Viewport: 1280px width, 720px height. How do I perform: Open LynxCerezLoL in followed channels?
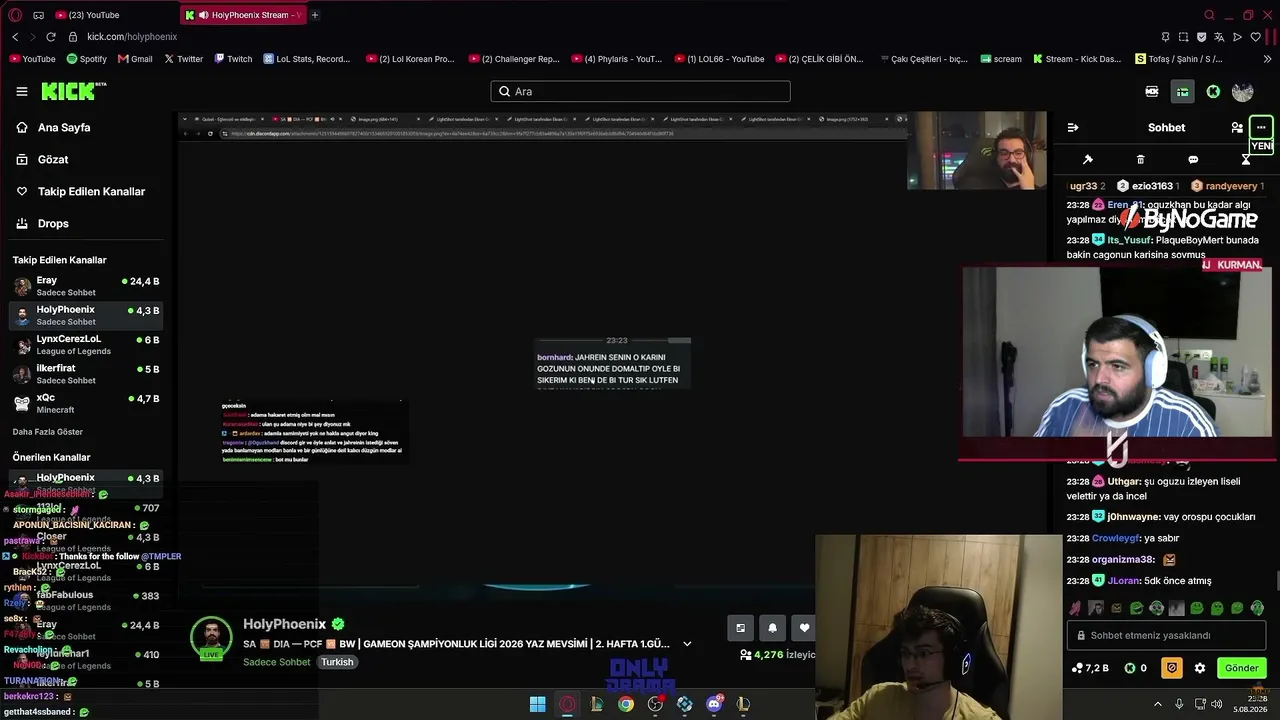coord(86,345)
